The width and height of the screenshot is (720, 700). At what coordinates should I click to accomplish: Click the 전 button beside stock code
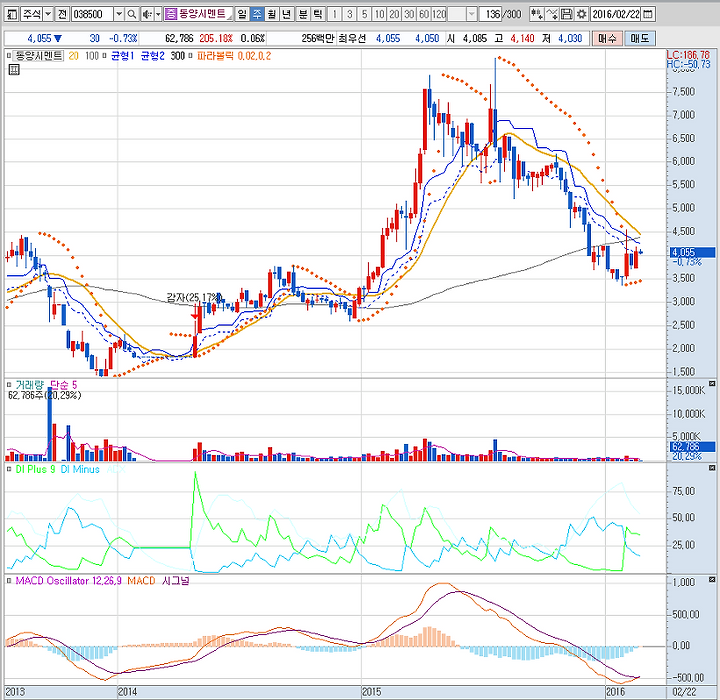62,14
